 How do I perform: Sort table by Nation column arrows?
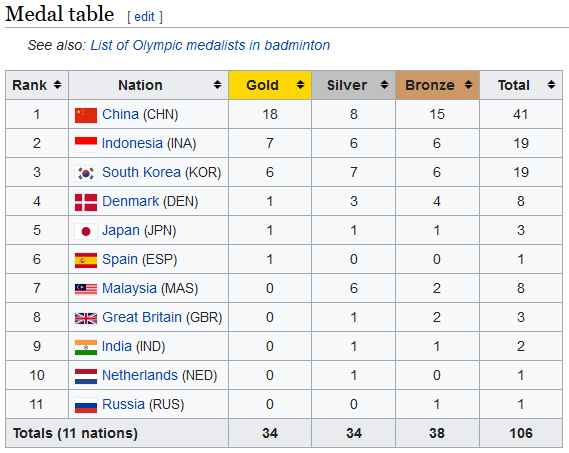coord(217,85)
